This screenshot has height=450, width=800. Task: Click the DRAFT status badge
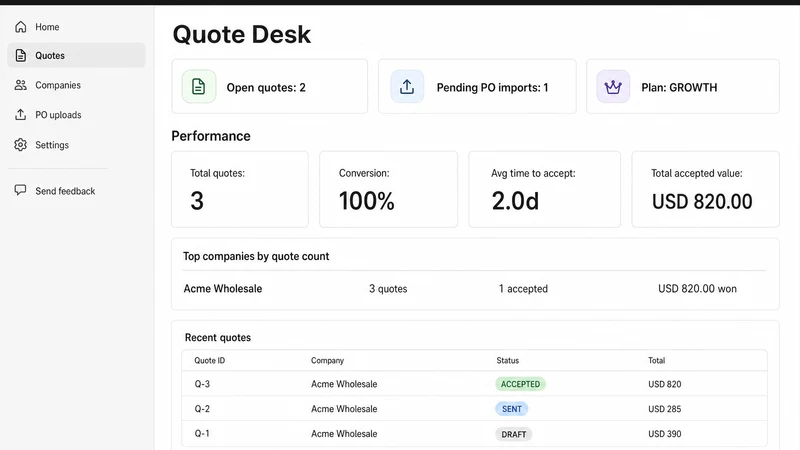[x=514, y=434]
